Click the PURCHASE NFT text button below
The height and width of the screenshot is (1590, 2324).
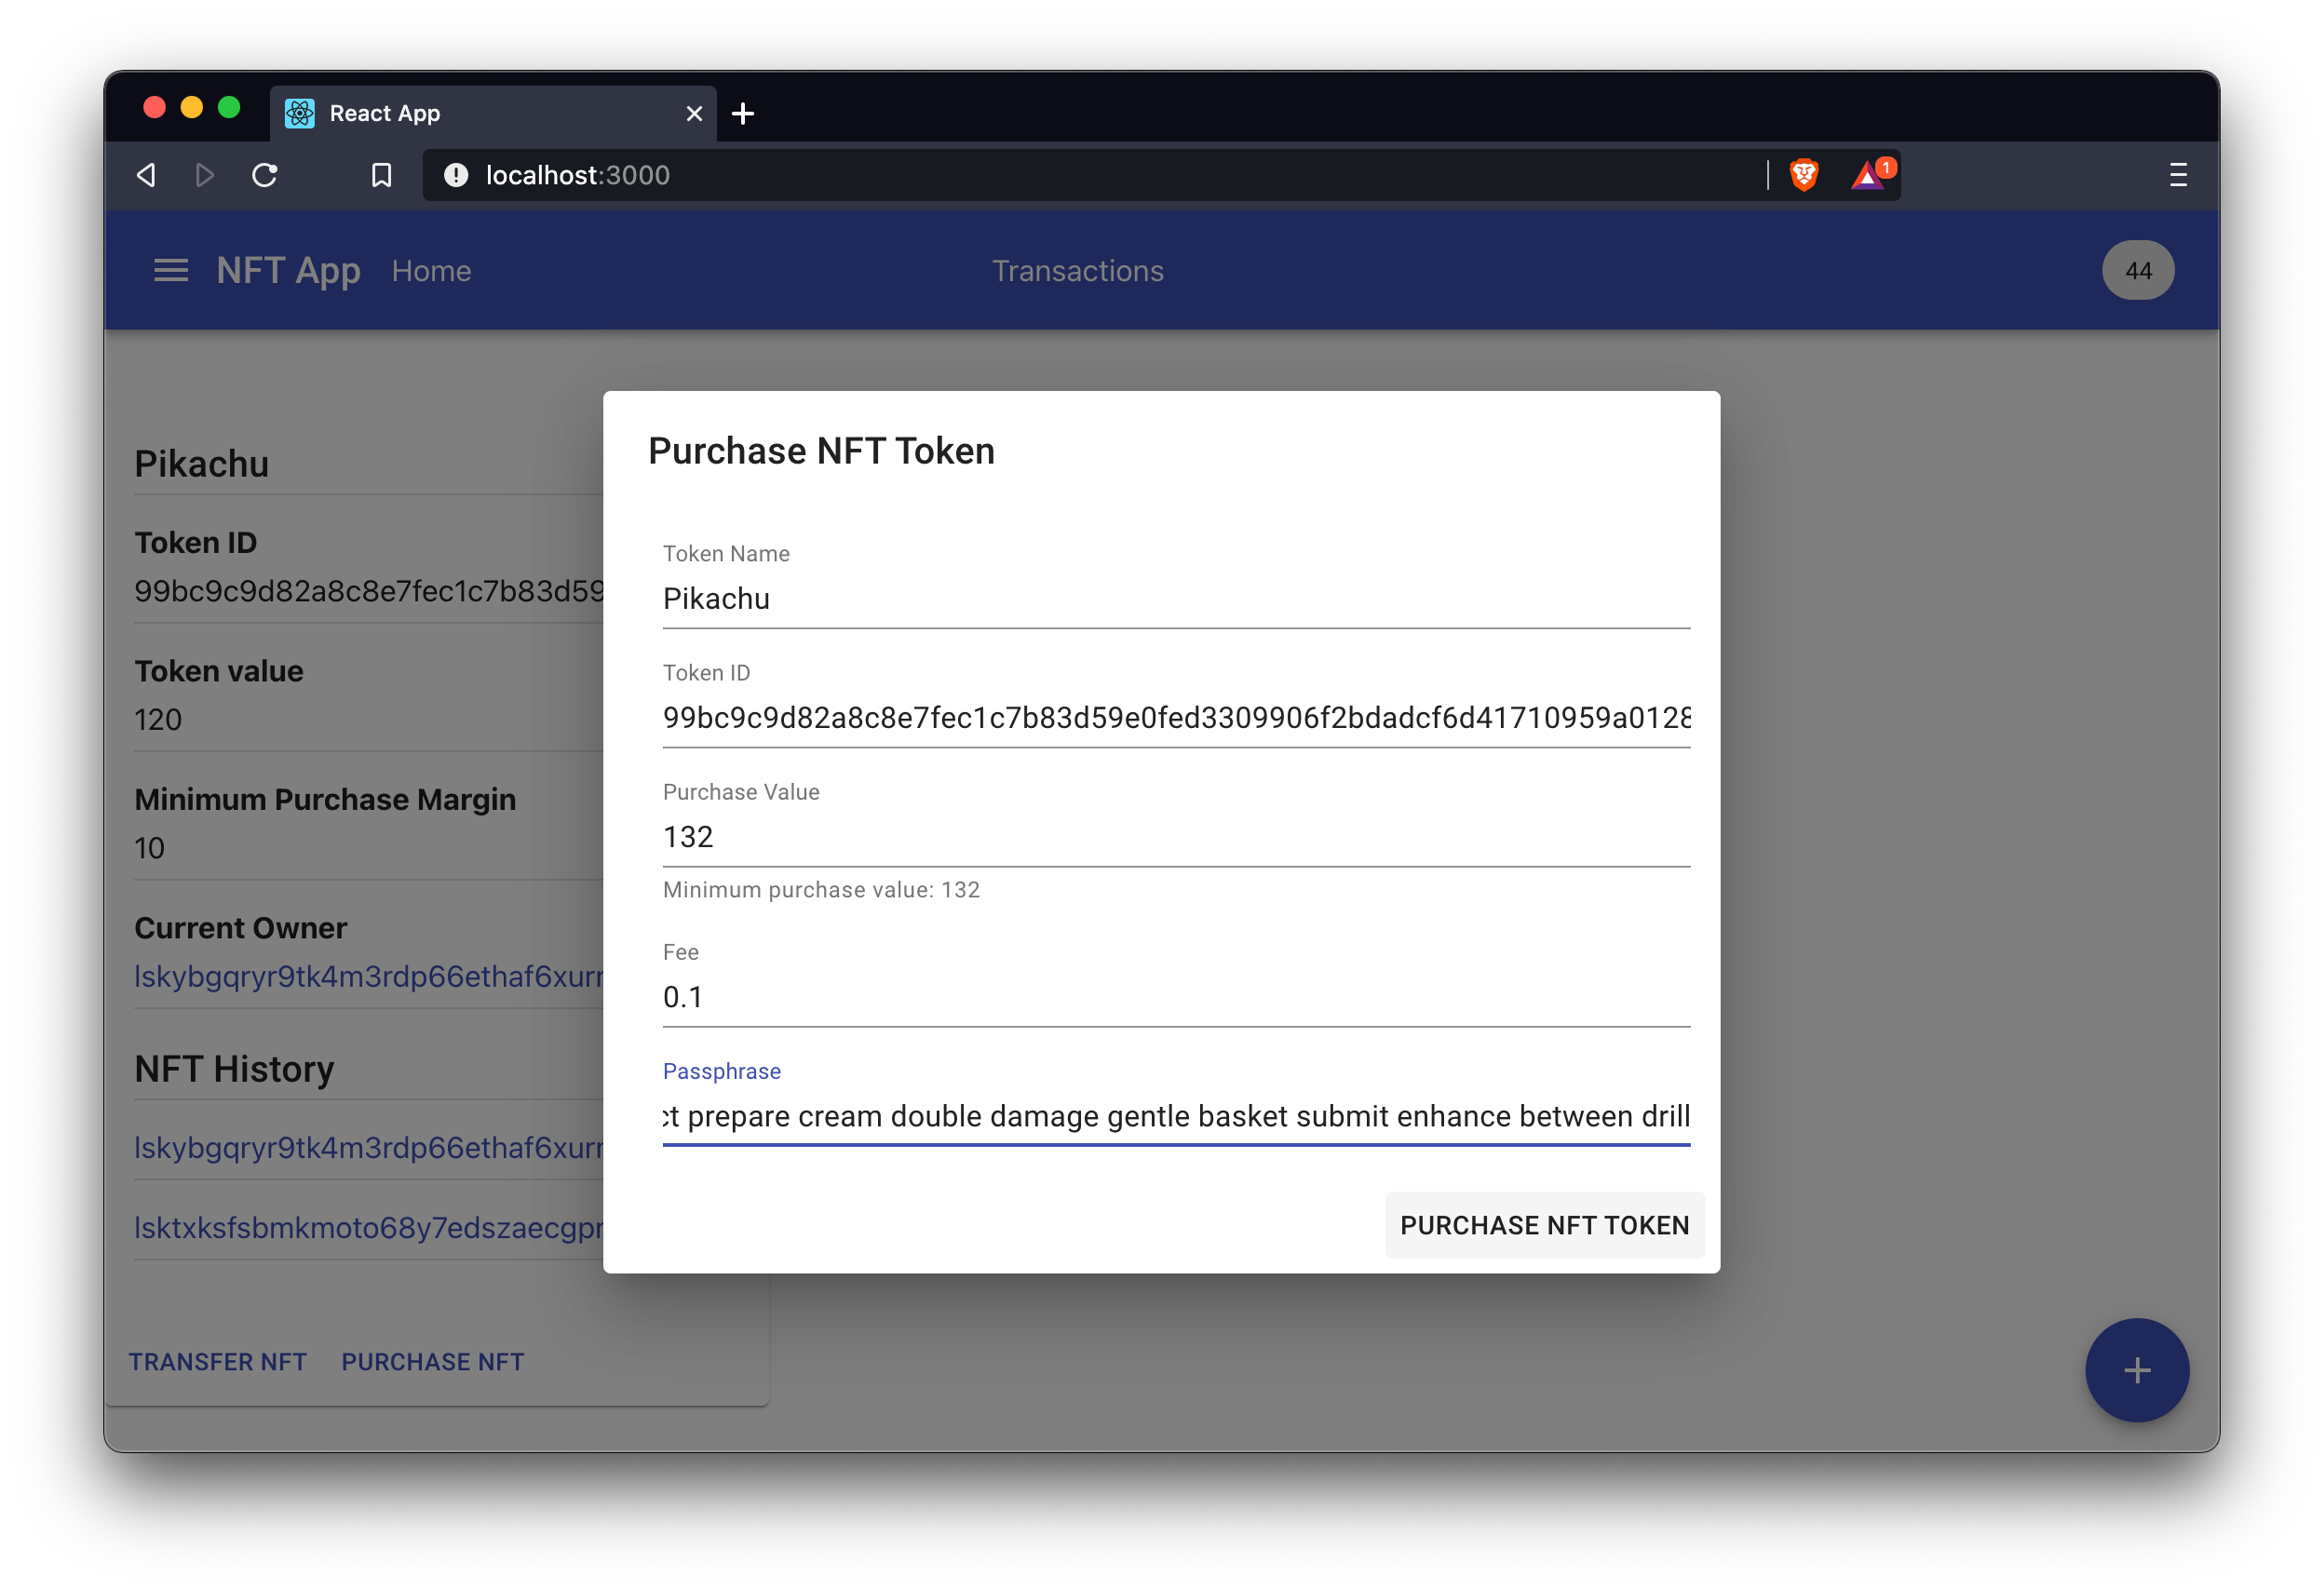[x=435, y=1361]
